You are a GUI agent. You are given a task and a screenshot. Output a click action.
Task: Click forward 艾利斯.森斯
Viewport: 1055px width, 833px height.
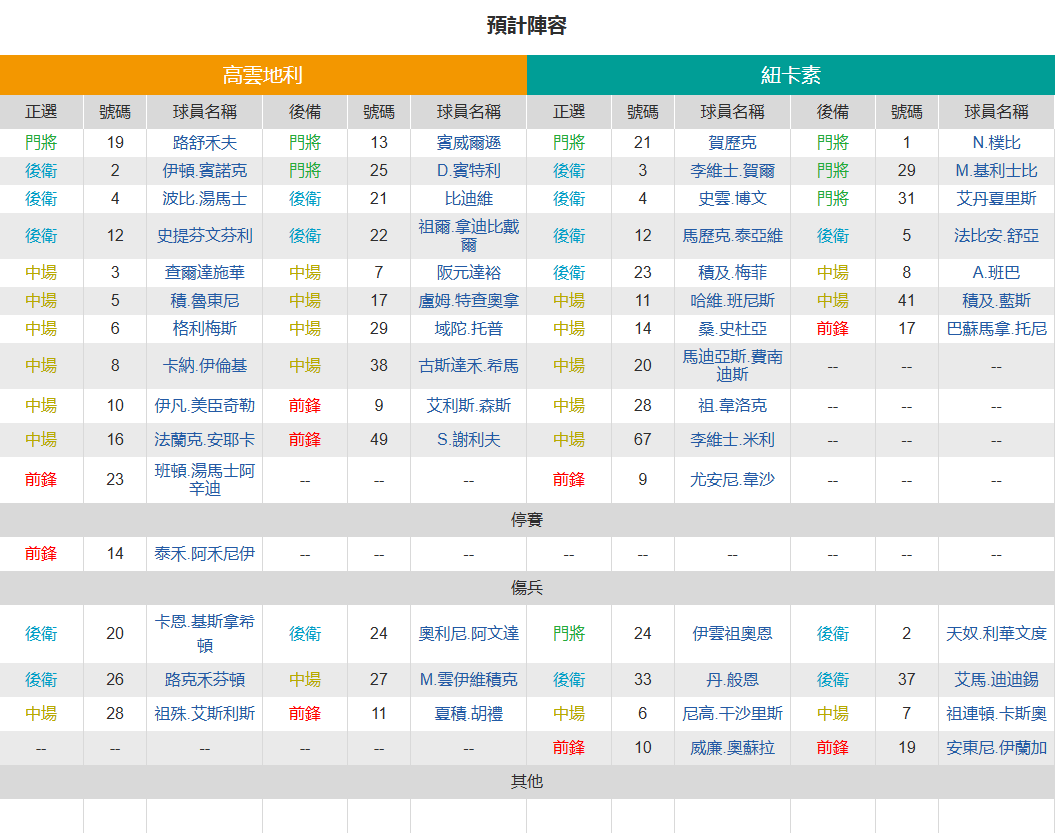[x=469, y=406]
